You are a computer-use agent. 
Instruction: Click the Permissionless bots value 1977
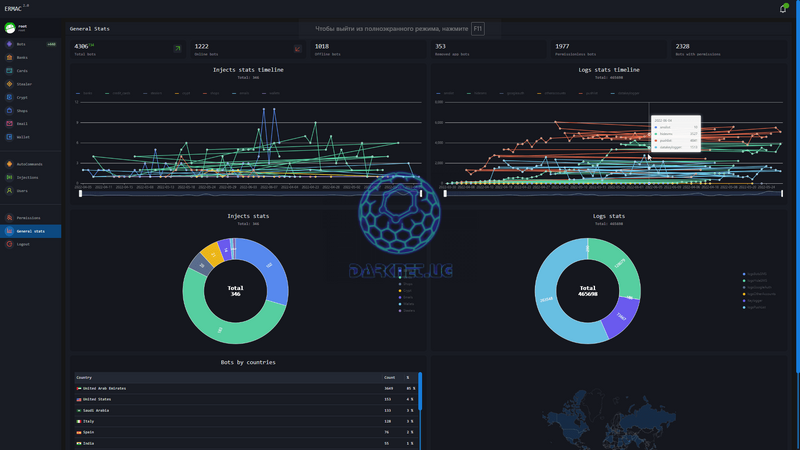(562, 46)
